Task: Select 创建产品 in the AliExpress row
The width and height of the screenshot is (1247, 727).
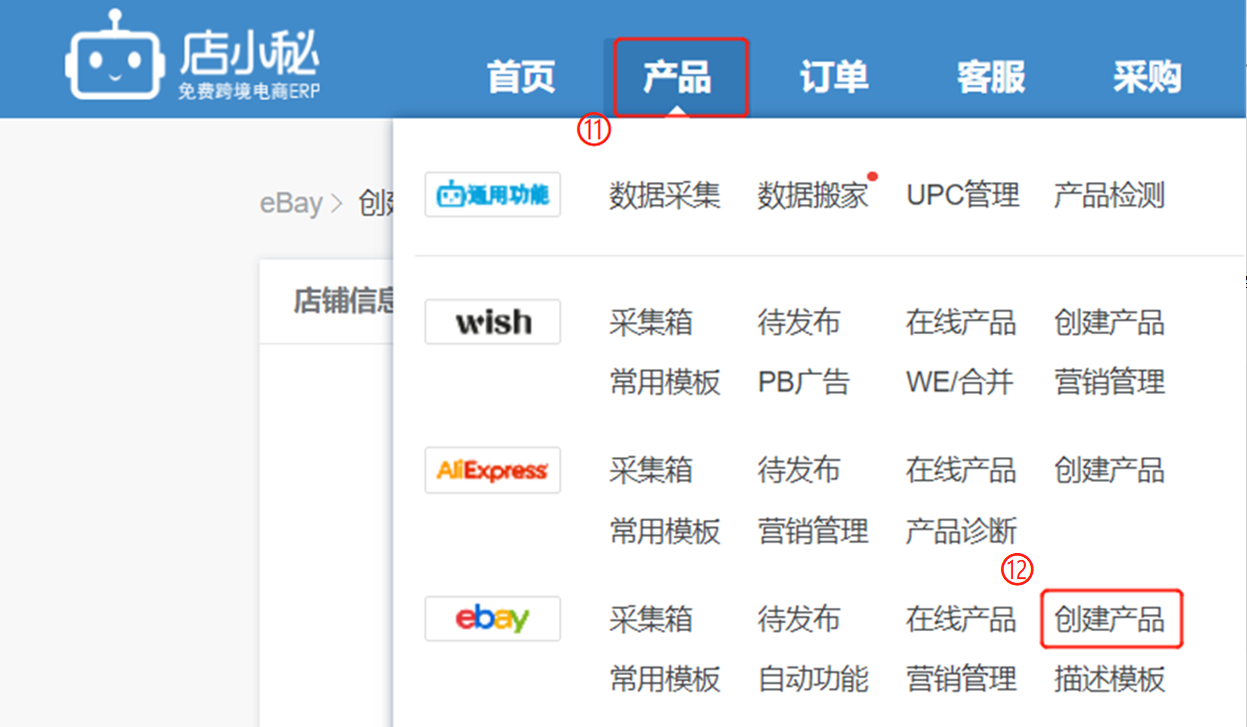Action: pos(1110,470)
